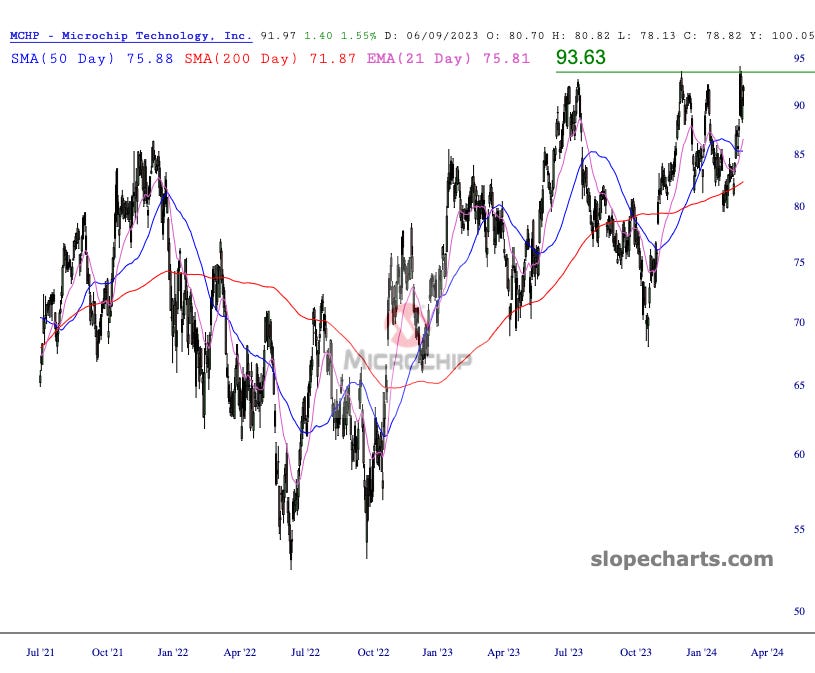Click the green 93.63 price level label
The height and width of the screenshot is (673, 815).
point(581,57)
